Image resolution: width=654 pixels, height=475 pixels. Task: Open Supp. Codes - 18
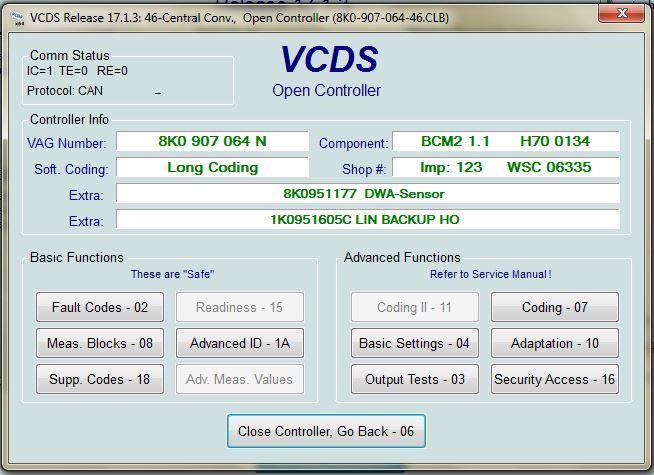point(100,379)
